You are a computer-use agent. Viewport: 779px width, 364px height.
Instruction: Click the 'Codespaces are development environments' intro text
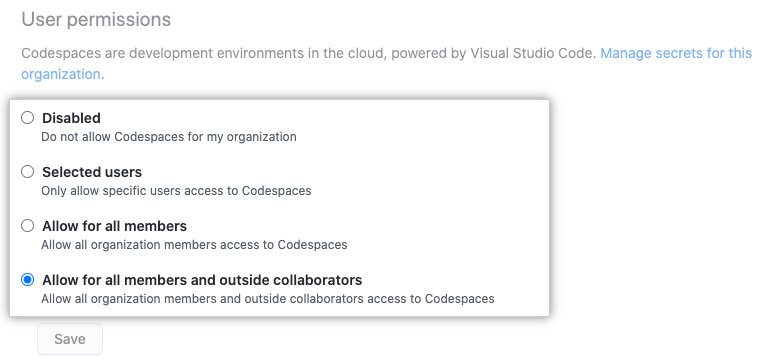coord(308,53)
